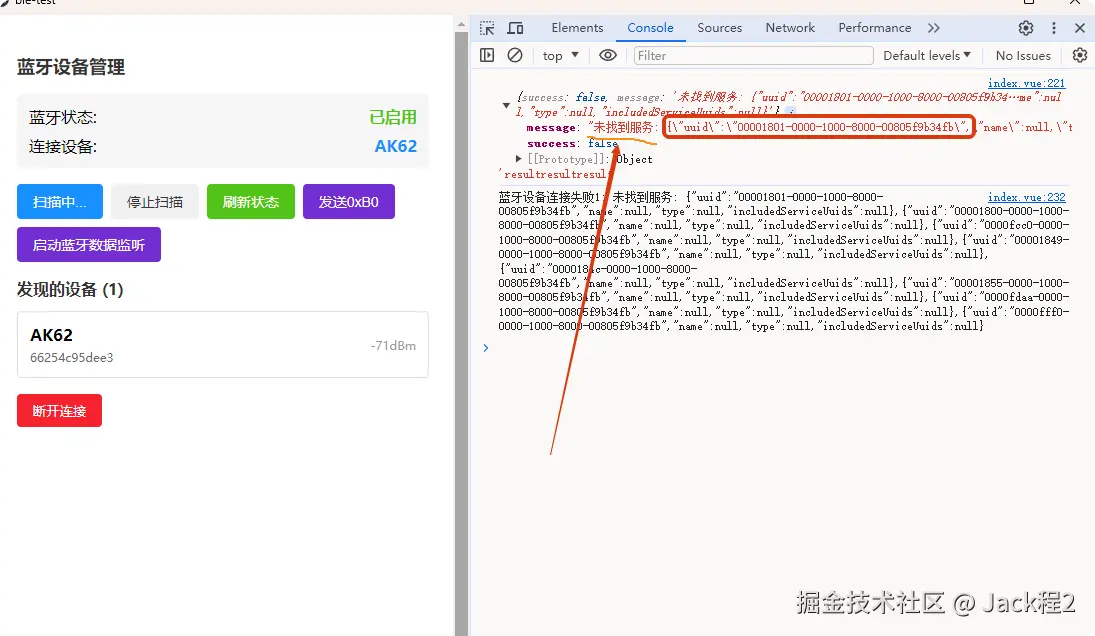Switch to the Sources tab
This screenshot has height=636, width=1095.
coord(719,28)
